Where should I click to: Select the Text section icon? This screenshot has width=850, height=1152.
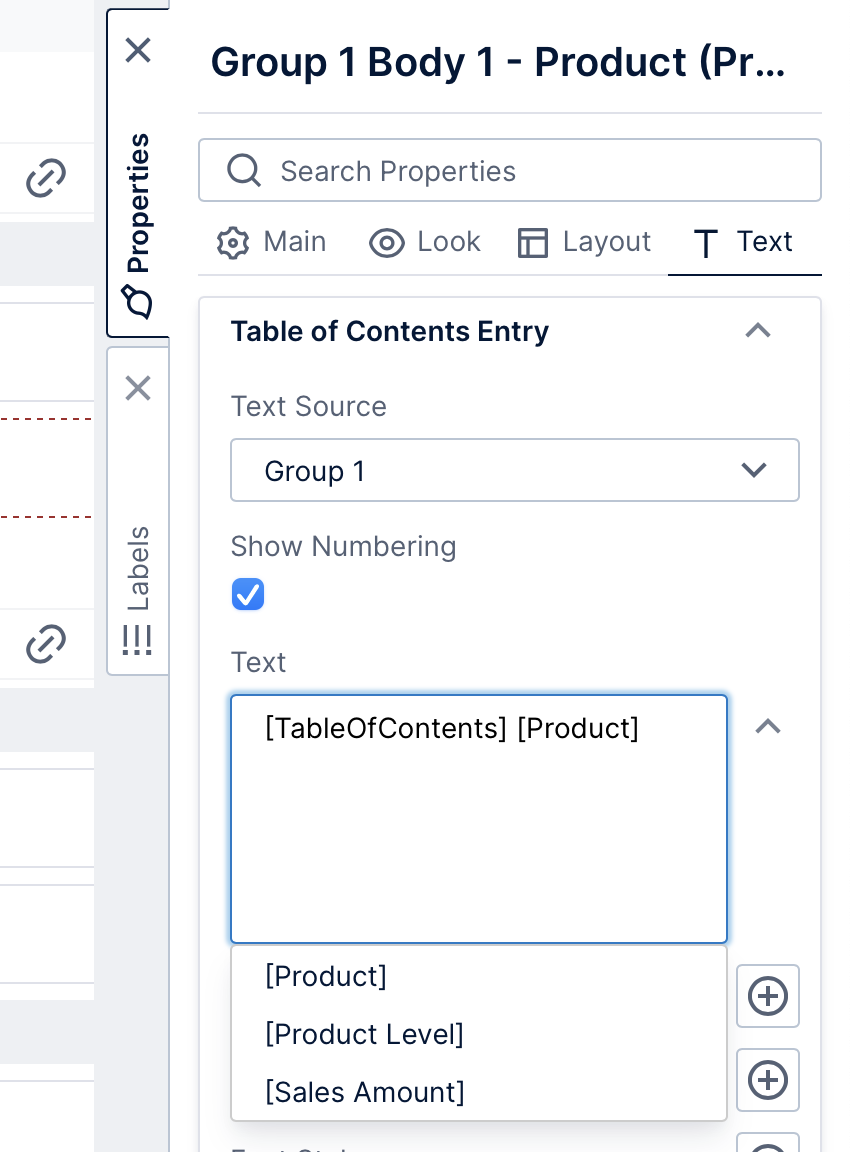707,242
